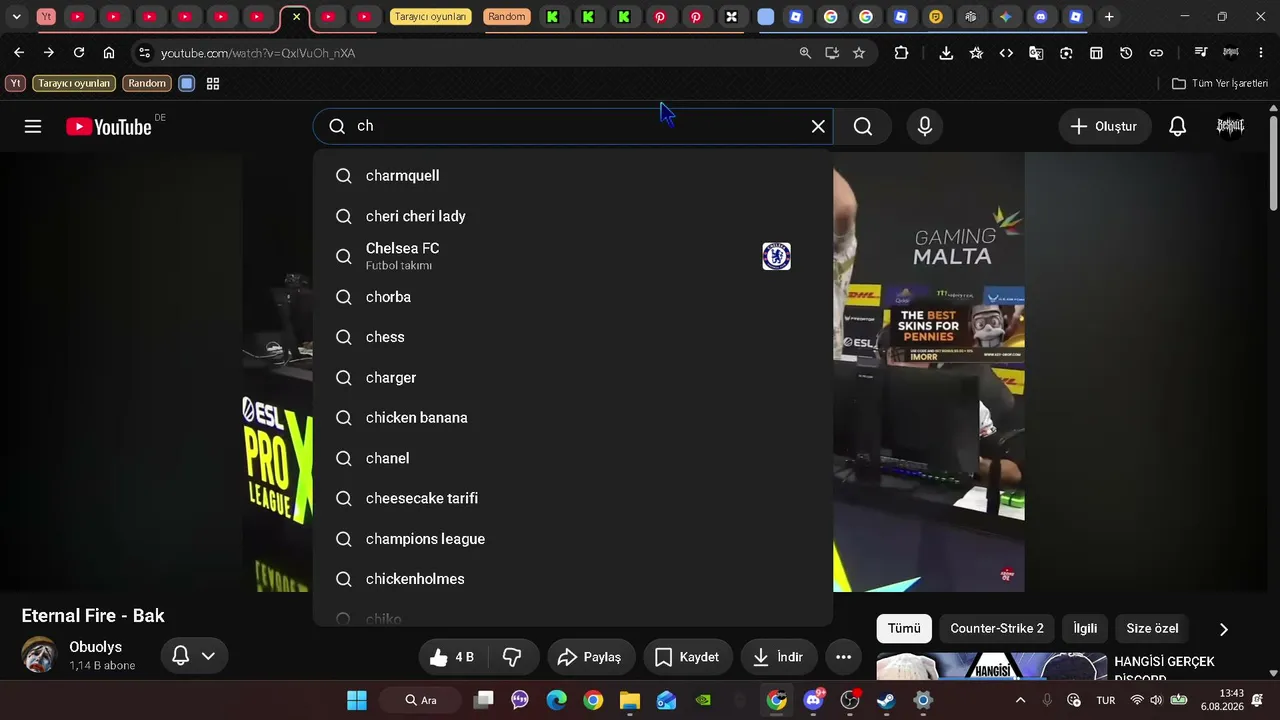Filter by Counter-Strike 2 chip
Image resolution: width=1280 pixels, height=720 pixels.
(997, 628)
